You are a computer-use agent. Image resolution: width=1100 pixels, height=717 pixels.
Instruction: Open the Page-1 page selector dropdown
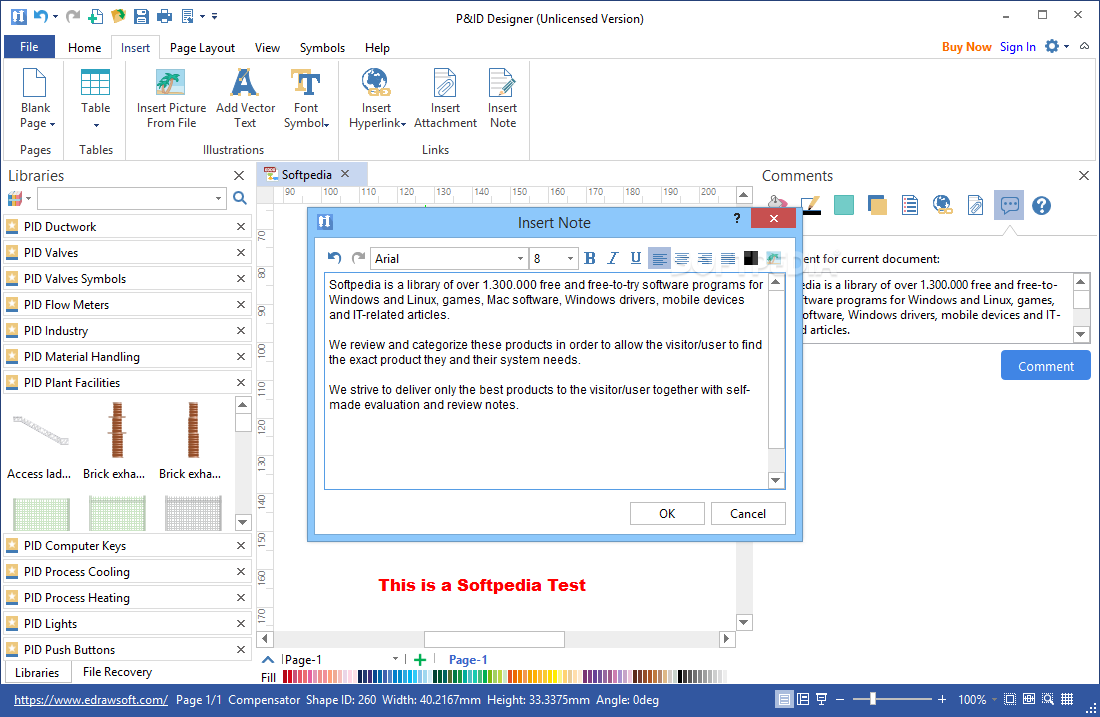(x=396, y=659)
